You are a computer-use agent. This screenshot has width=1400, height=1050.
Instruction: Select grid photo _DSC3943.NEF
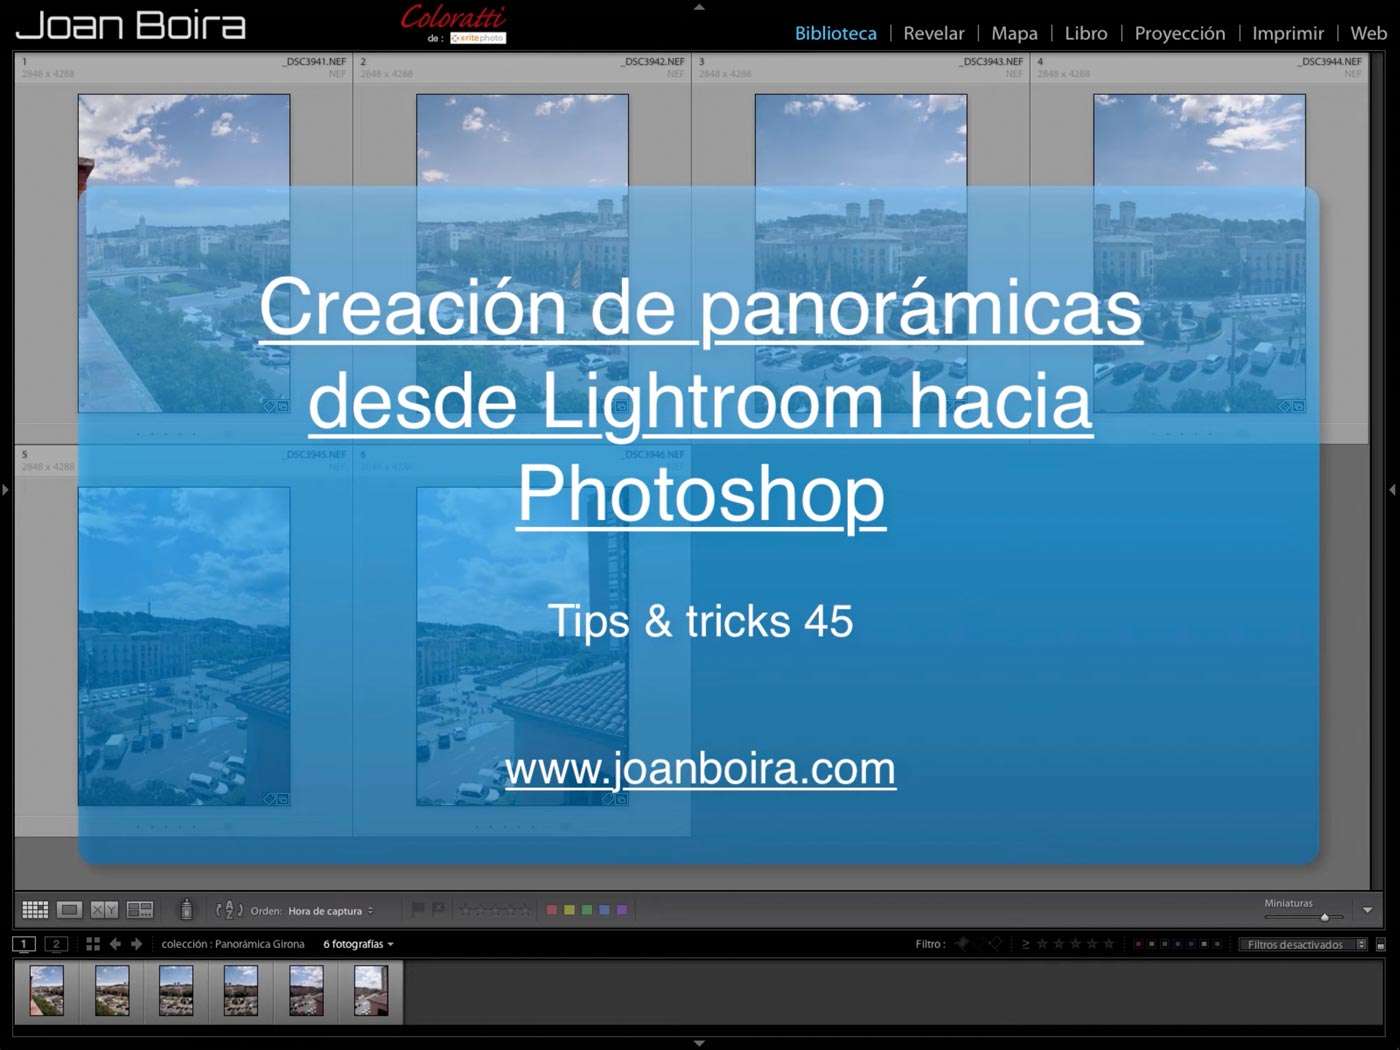861,253
